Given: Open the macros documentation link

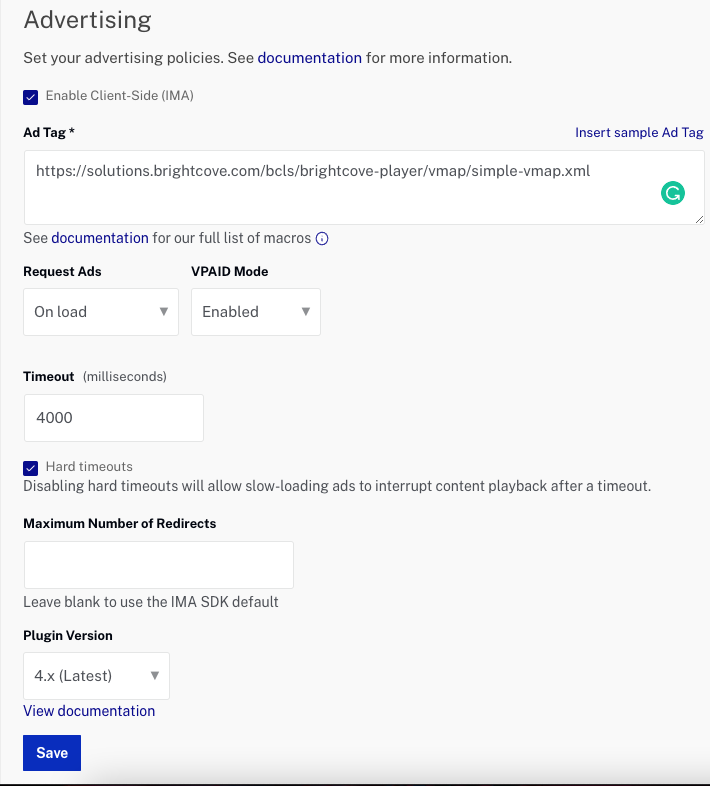Looking at the screenshot, I should (x=100, y=238).
